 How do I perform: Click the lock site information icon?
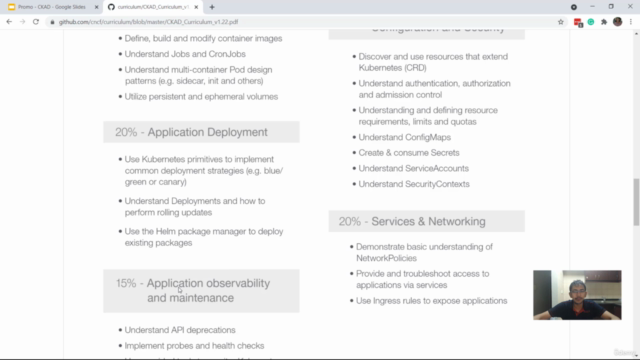coord(52,22)
